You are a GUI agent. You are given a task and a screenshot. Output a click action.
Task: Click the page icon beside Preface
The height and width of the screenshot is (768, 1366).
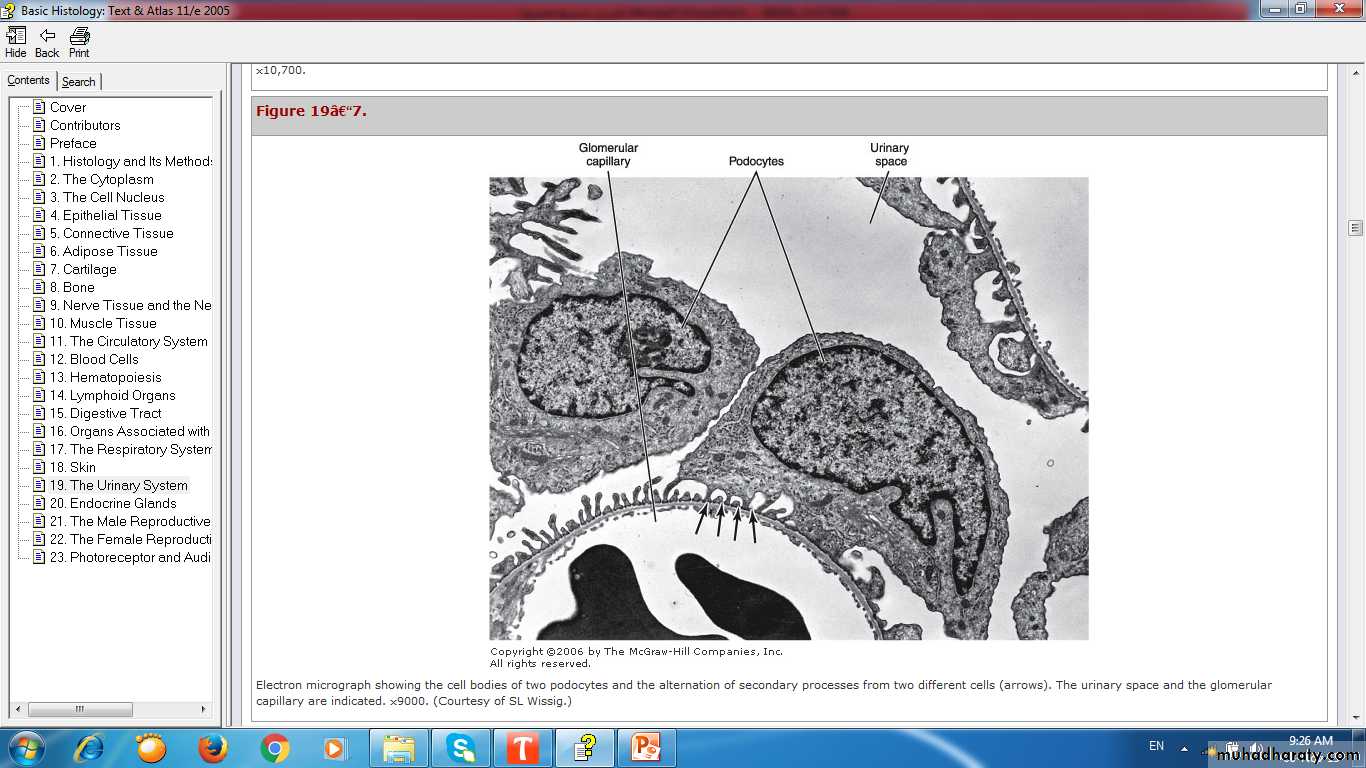[39, 143]
